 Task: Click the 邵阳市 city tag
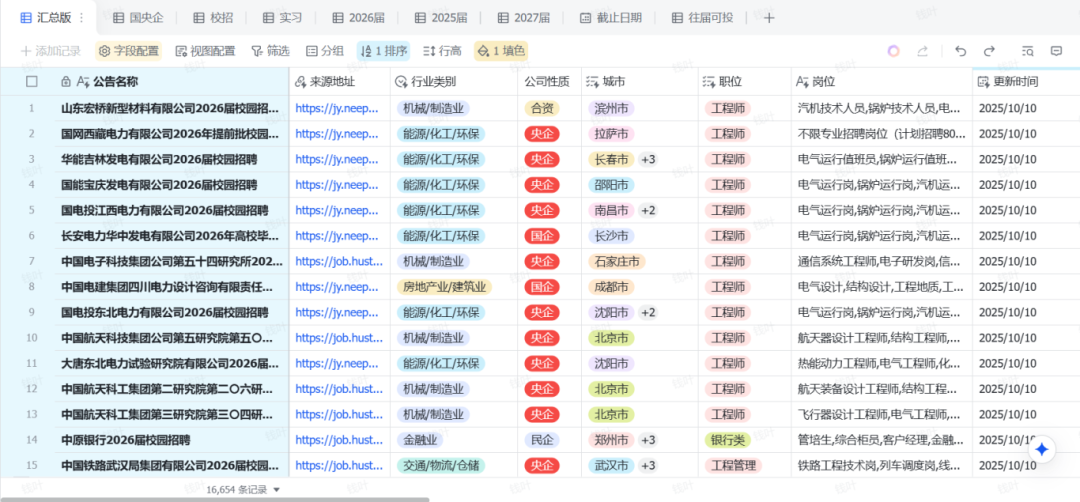tap(611, 185)
